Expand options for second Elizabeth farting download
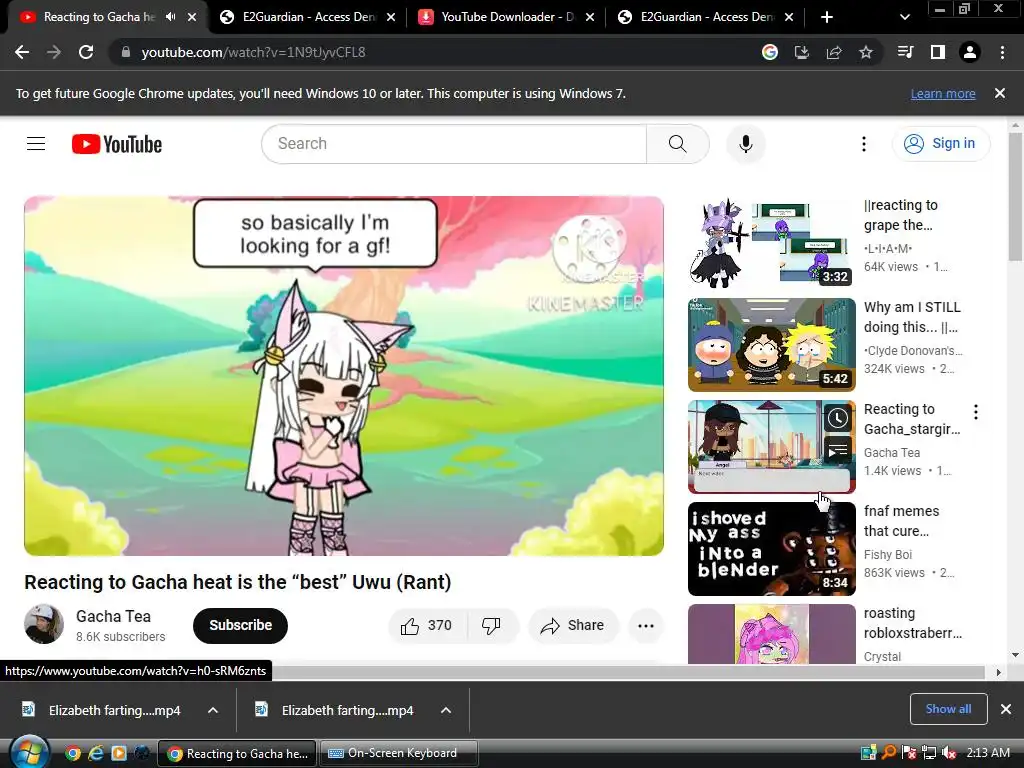 (x=446, y=710)
